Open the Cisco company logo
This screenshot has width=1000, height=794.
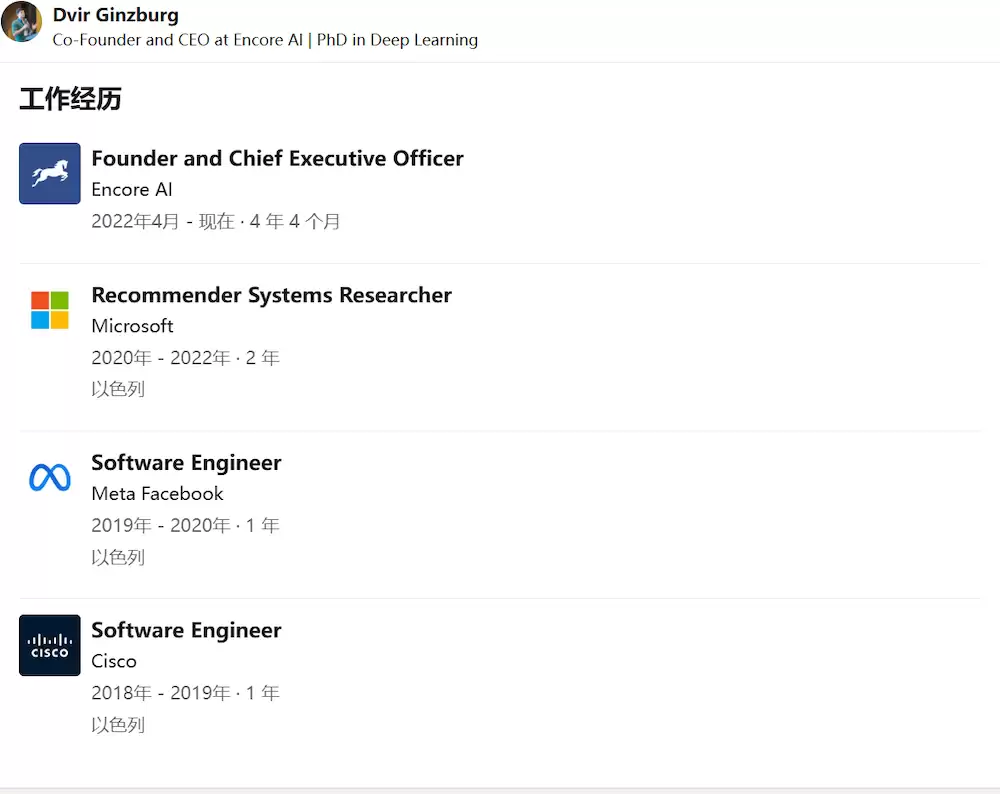[50, 645]
